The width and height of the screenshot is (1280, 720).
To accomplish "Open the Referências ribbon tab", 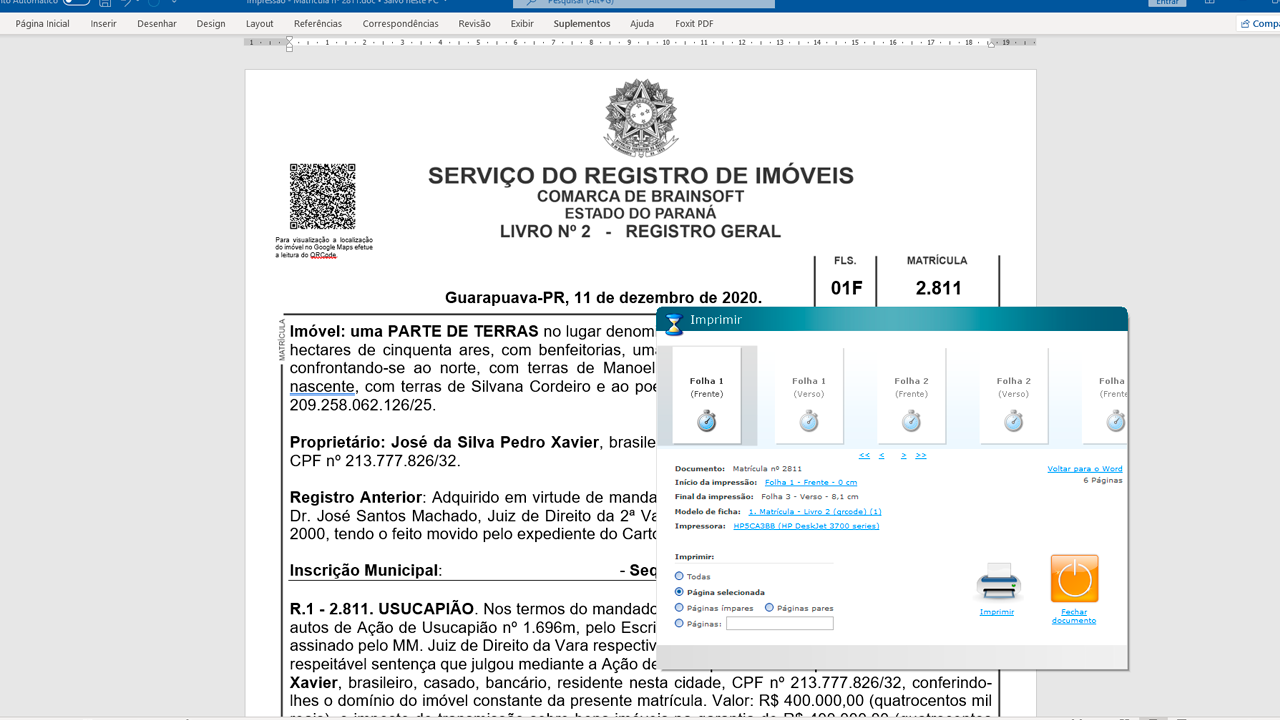I will tap(318, 23).
